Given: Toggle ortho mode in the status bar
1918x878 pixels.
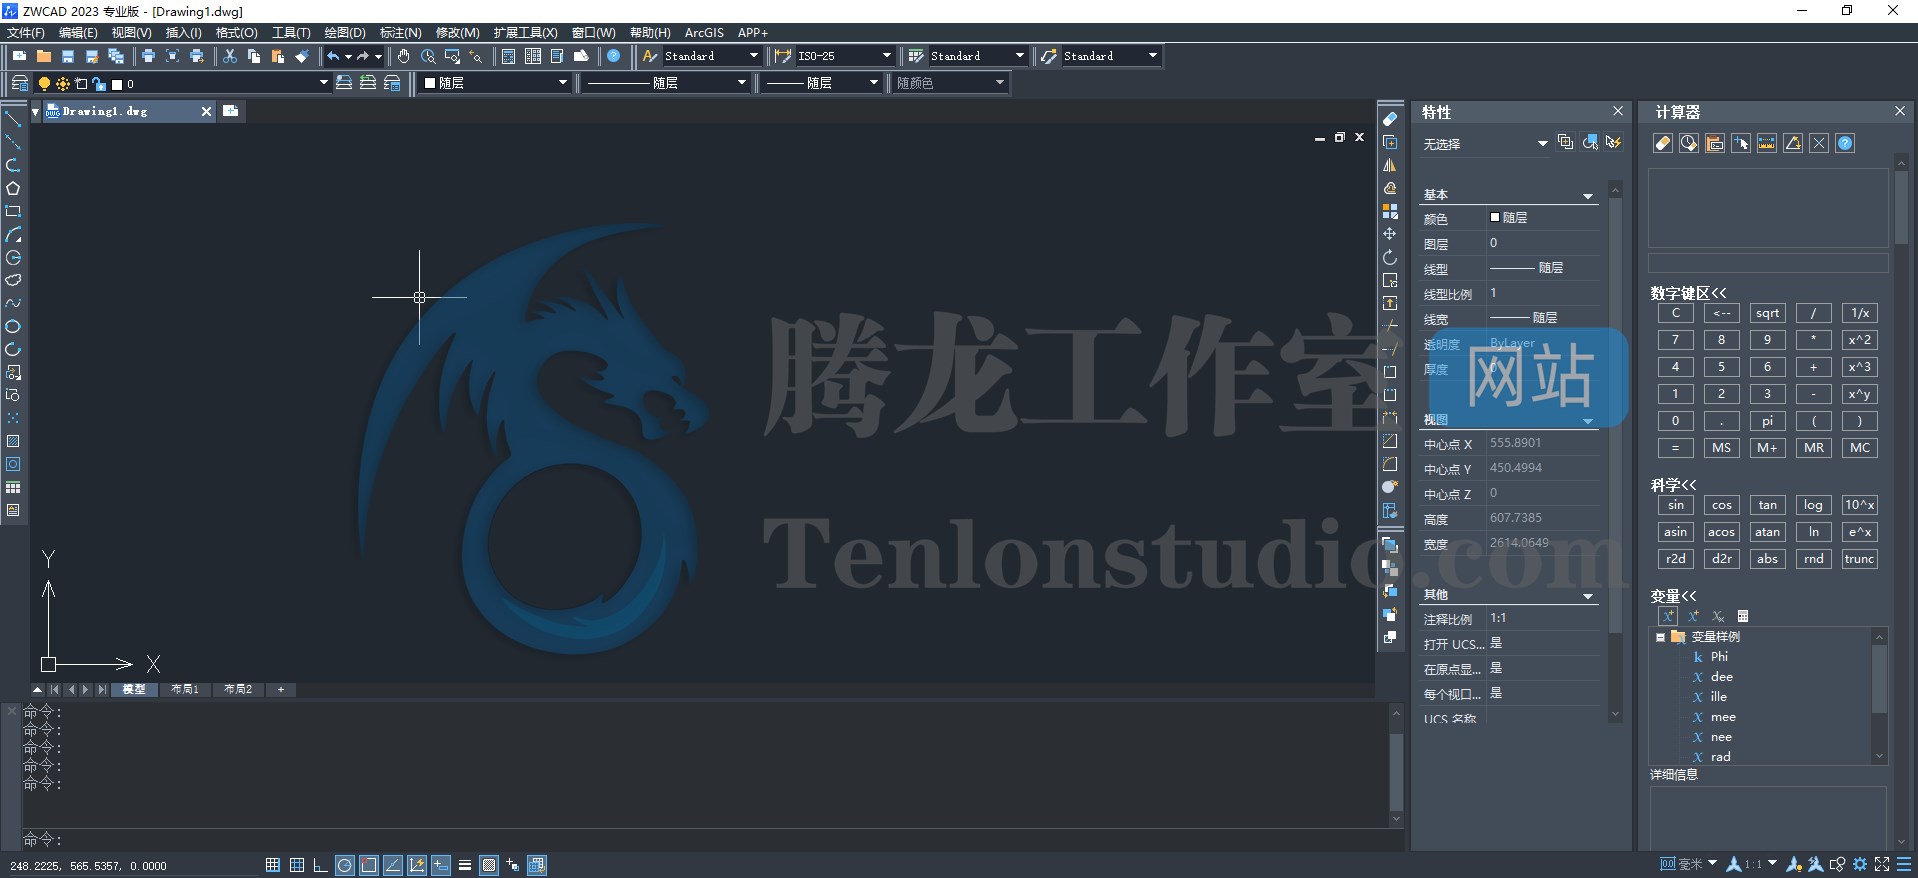Looking at the screenshot, I should pos(320,865).
